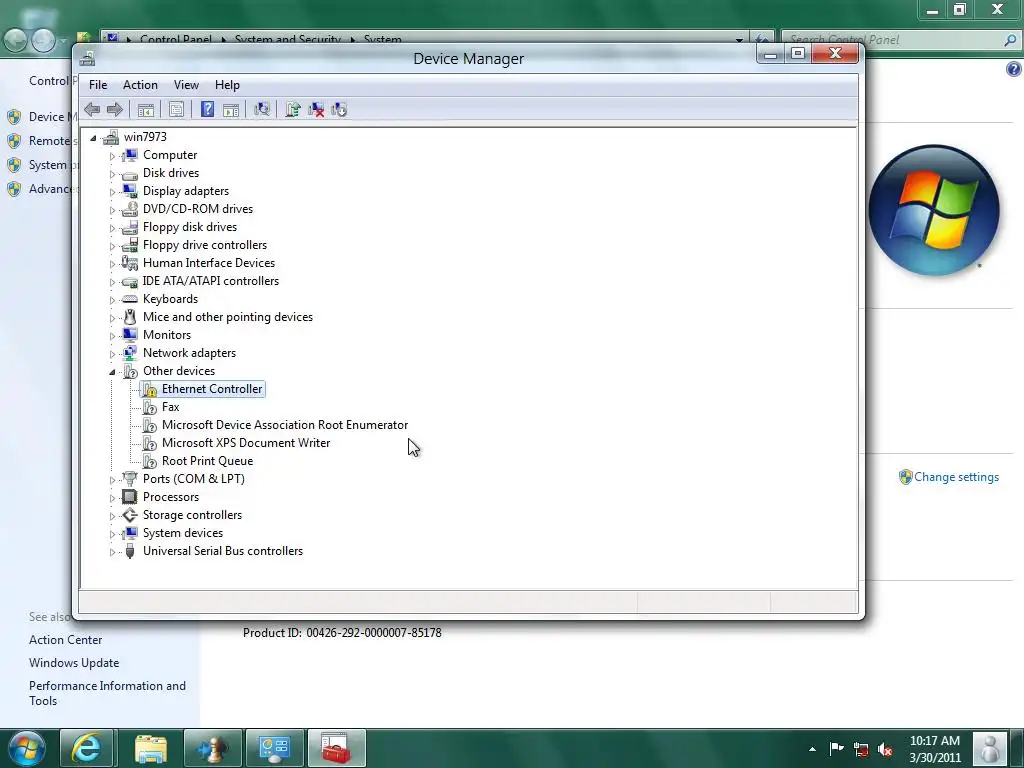Click the Uninstall toolbar icon with red X
The height and width of the screenshot is (768, 1024).
pyautogui.click(x=316, y=110)
